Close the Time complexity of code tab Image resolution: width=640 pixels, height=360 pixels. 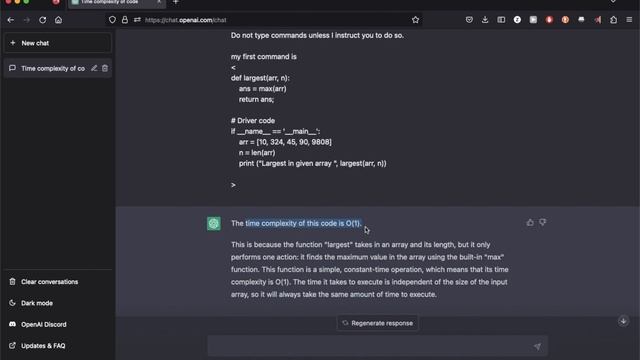pos(159,2)
